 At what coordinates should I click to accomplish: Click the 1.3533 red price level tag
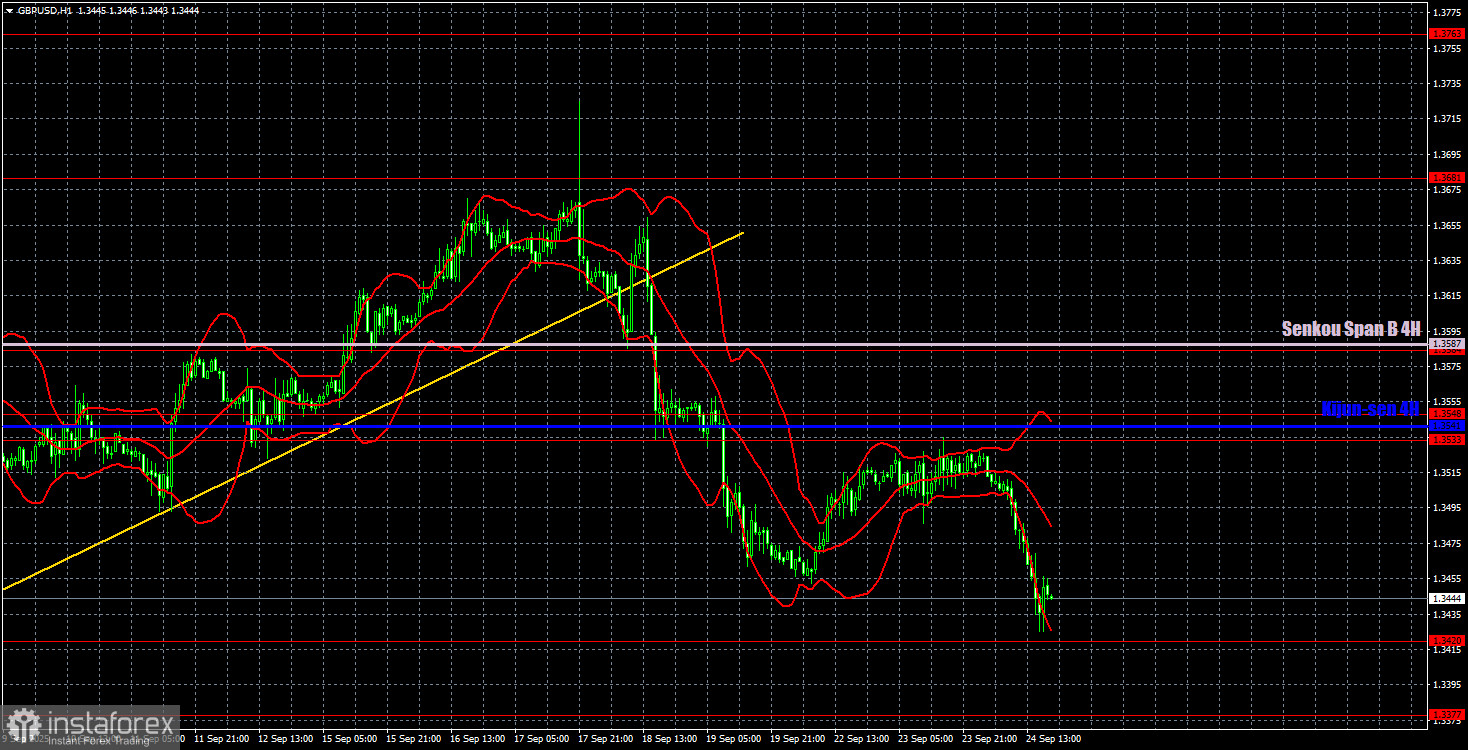coord(1448,440)
